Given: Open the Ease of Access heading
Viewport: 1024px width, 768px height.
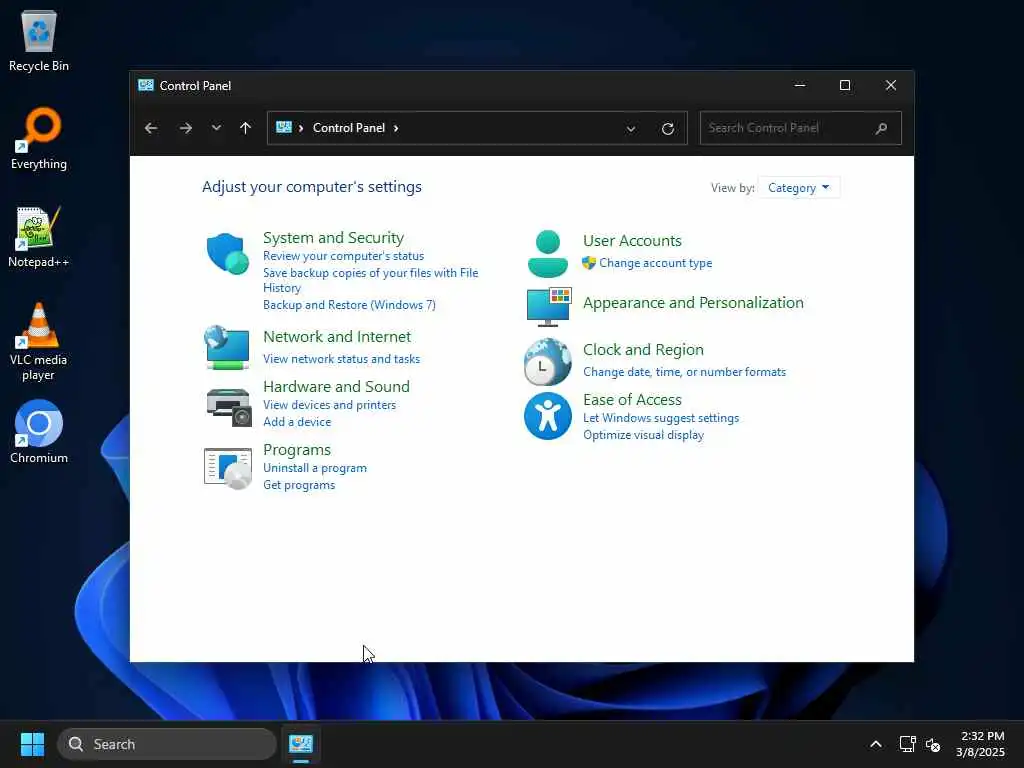Looking at the screenshot, I should tap(632, 400).
